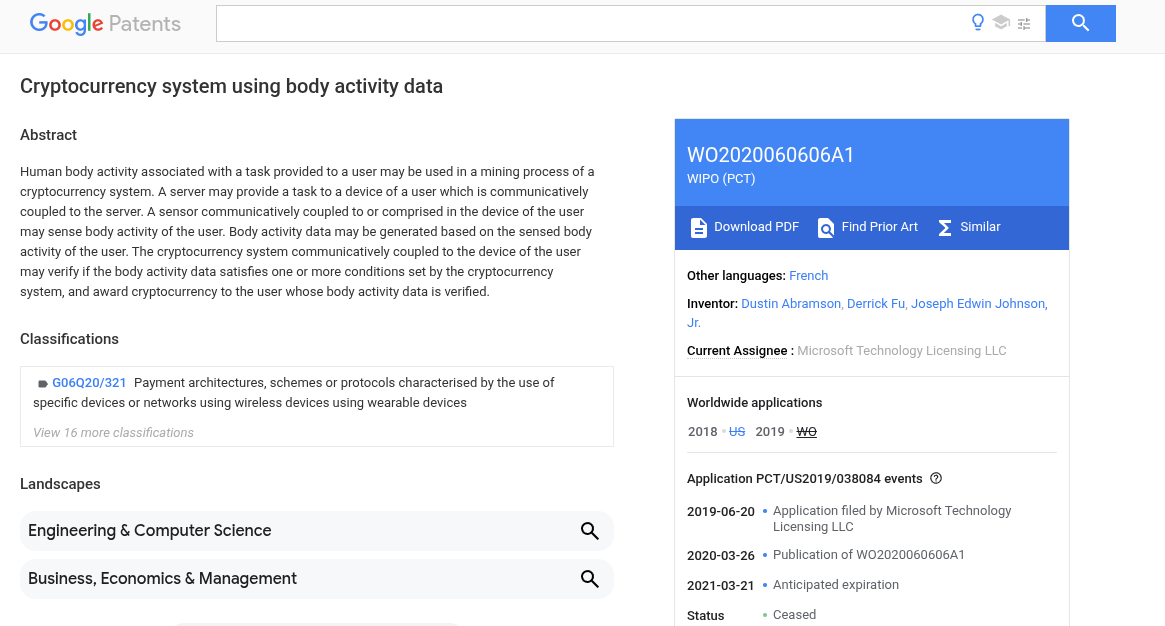
Task: Click the patent title heading
Action: coord(231,86)
